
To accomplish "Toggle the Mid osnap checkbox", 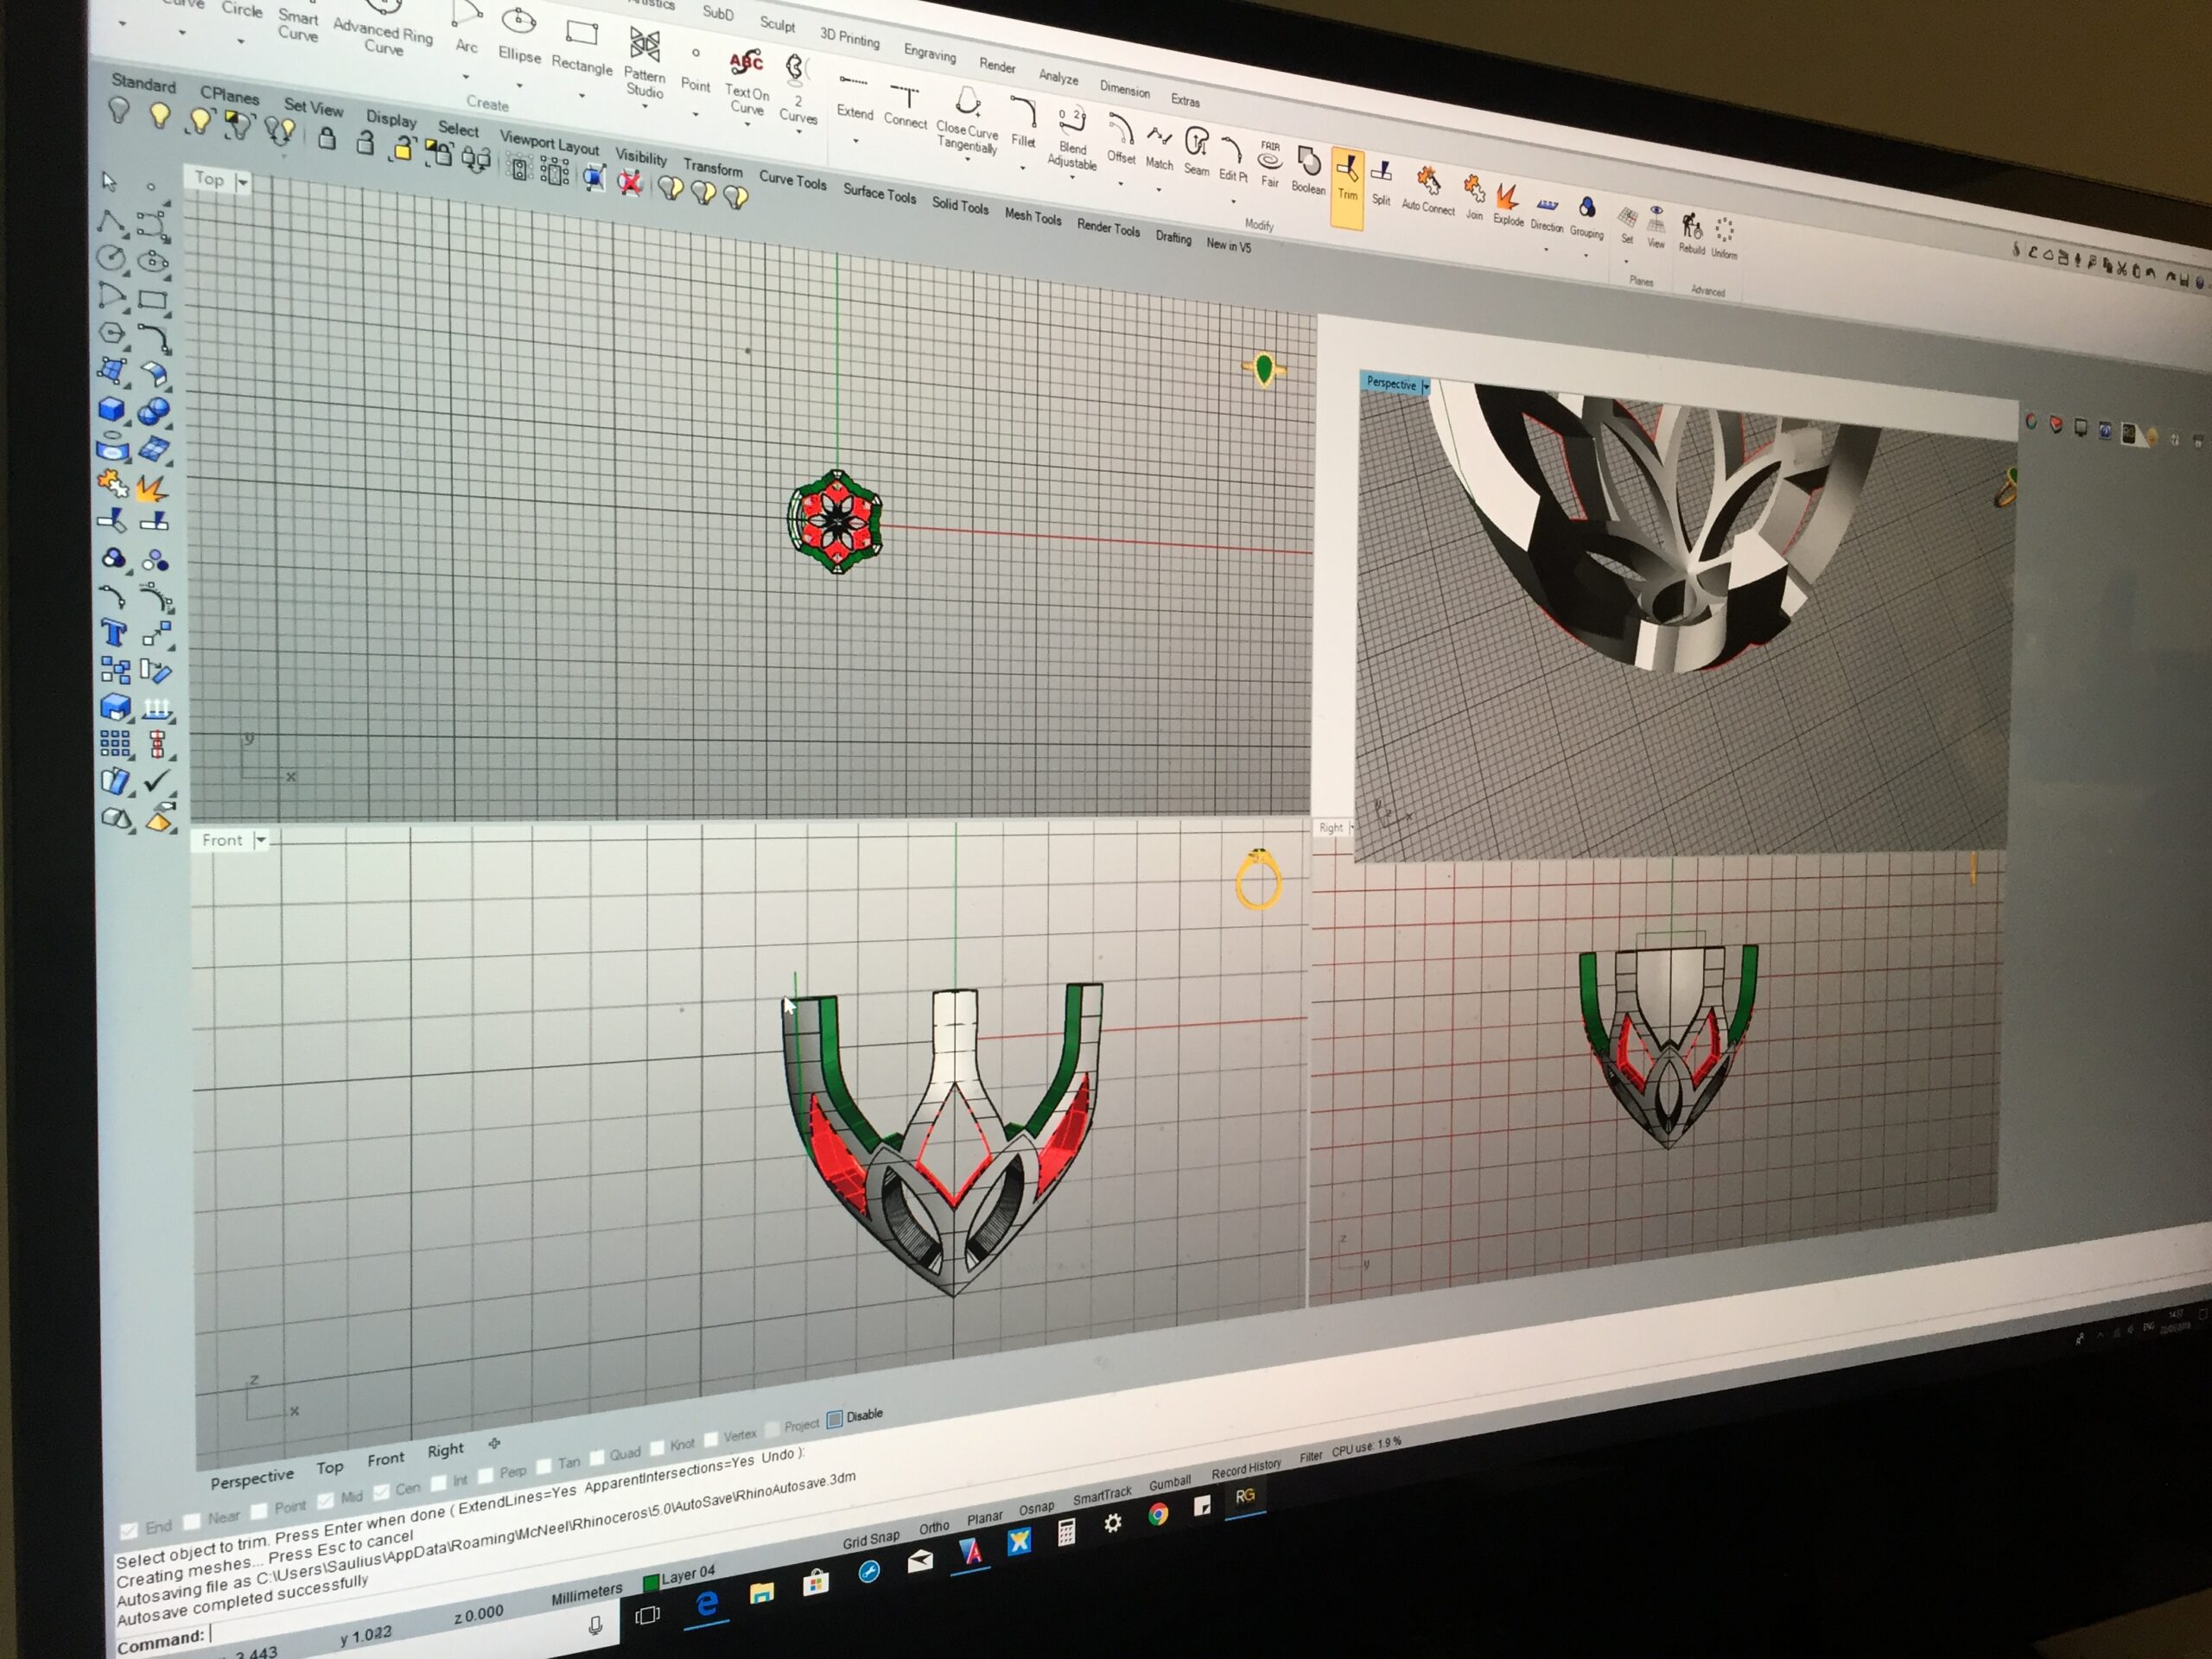I will (x=325, y=1500).
